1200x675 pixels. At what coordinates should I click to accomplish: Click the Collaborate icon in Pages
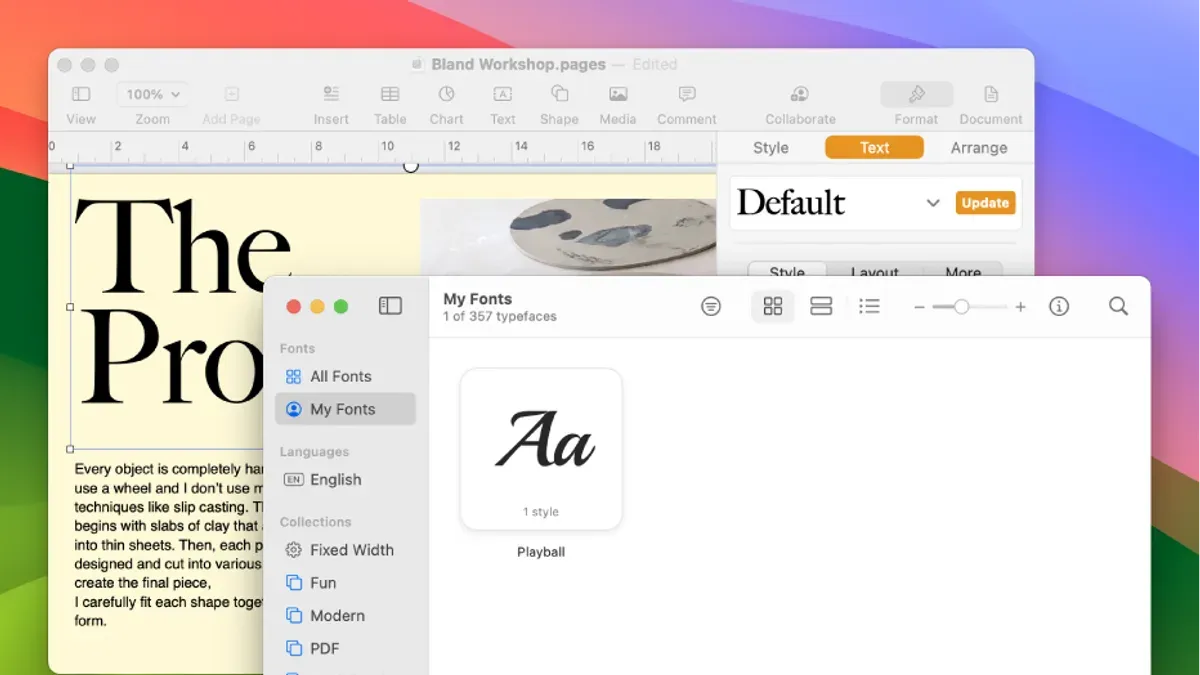(800, 94)
